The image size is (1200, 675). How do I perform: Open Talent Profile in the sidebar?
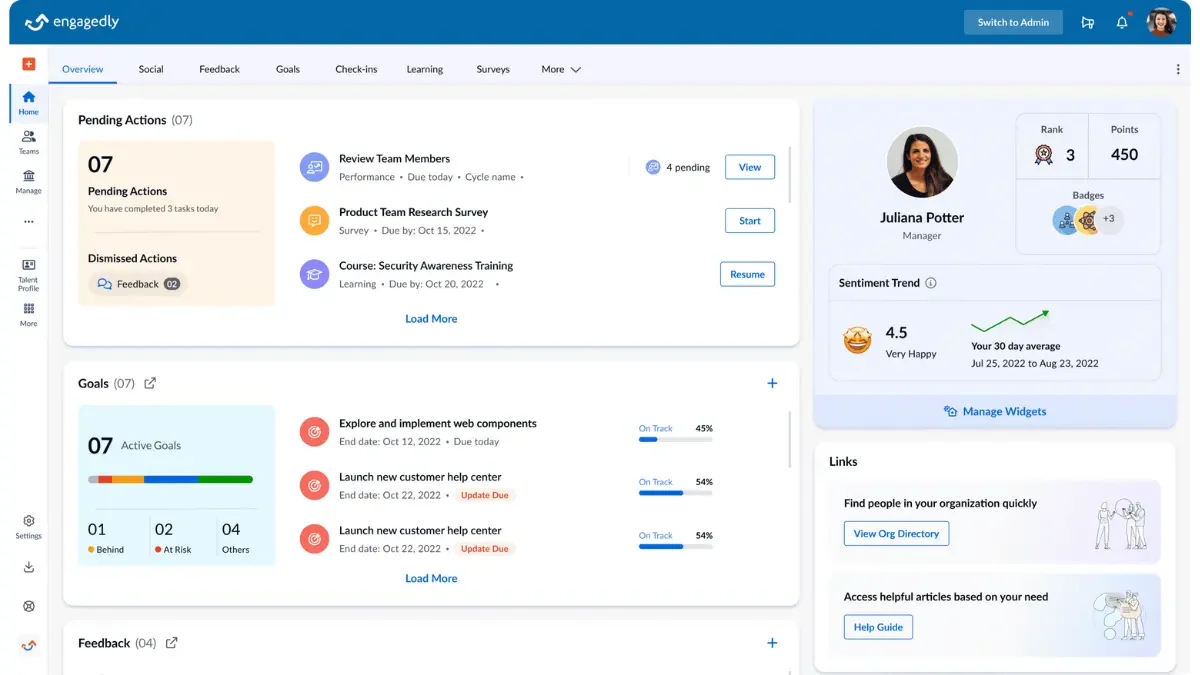28,275
